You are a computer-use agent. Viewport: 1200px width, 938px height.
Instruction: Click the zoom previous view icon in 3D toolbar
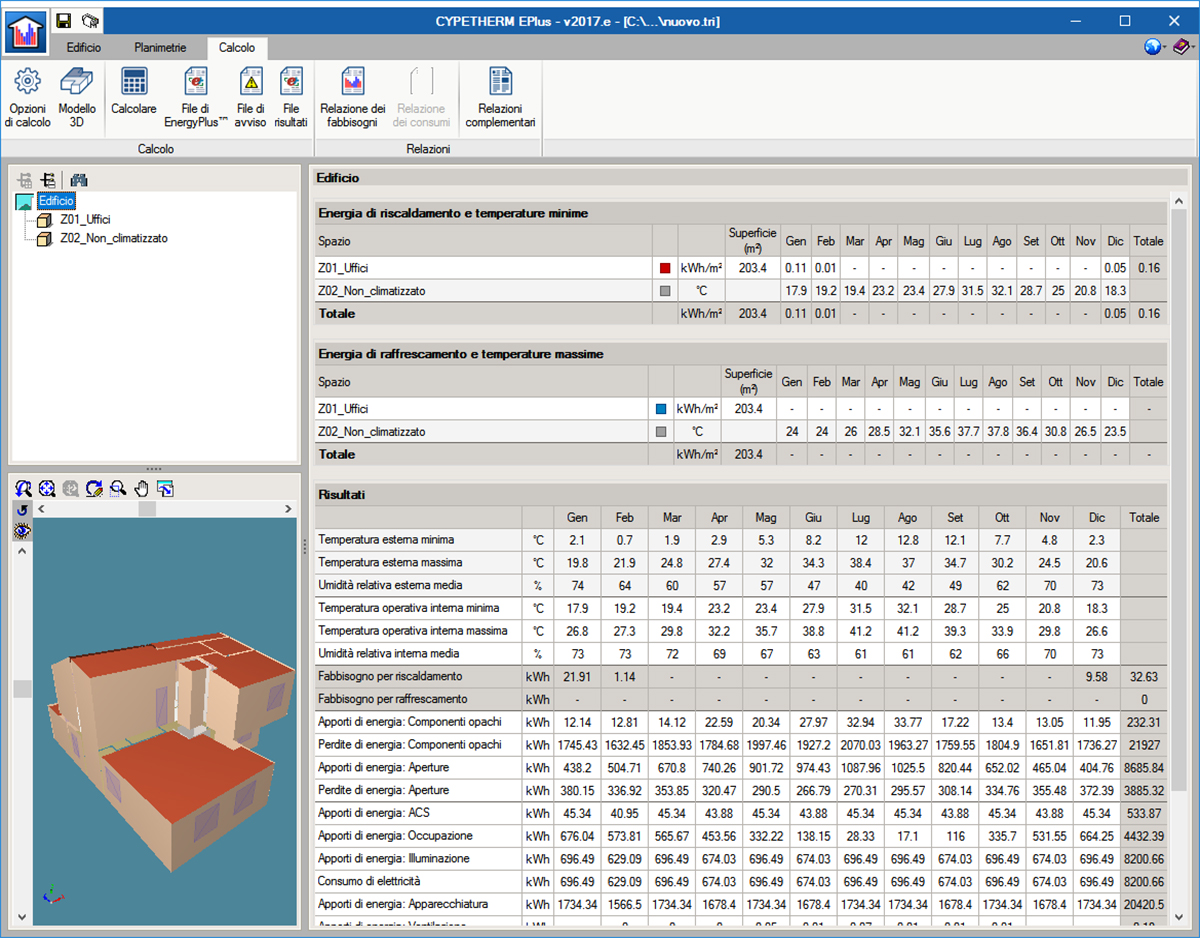coord(23,488)
